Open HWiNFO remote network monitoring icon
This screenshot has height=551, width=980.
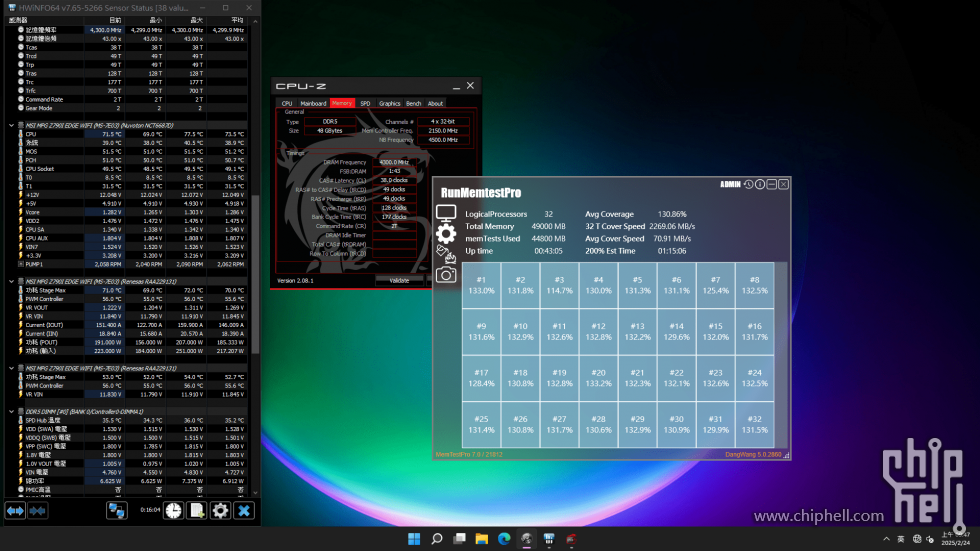pos(116,511)
